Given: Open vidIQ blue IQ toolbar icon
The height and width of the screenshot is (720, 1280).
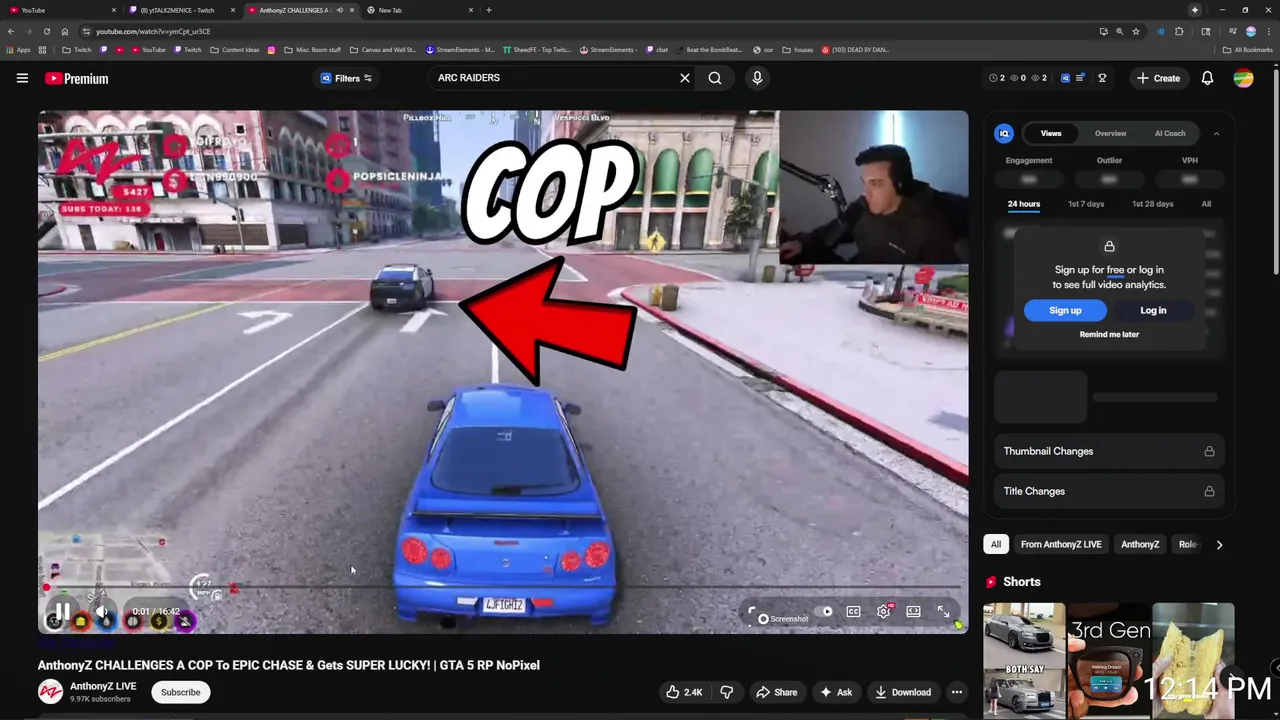Looking at the screenshot, I should 1066,78.
